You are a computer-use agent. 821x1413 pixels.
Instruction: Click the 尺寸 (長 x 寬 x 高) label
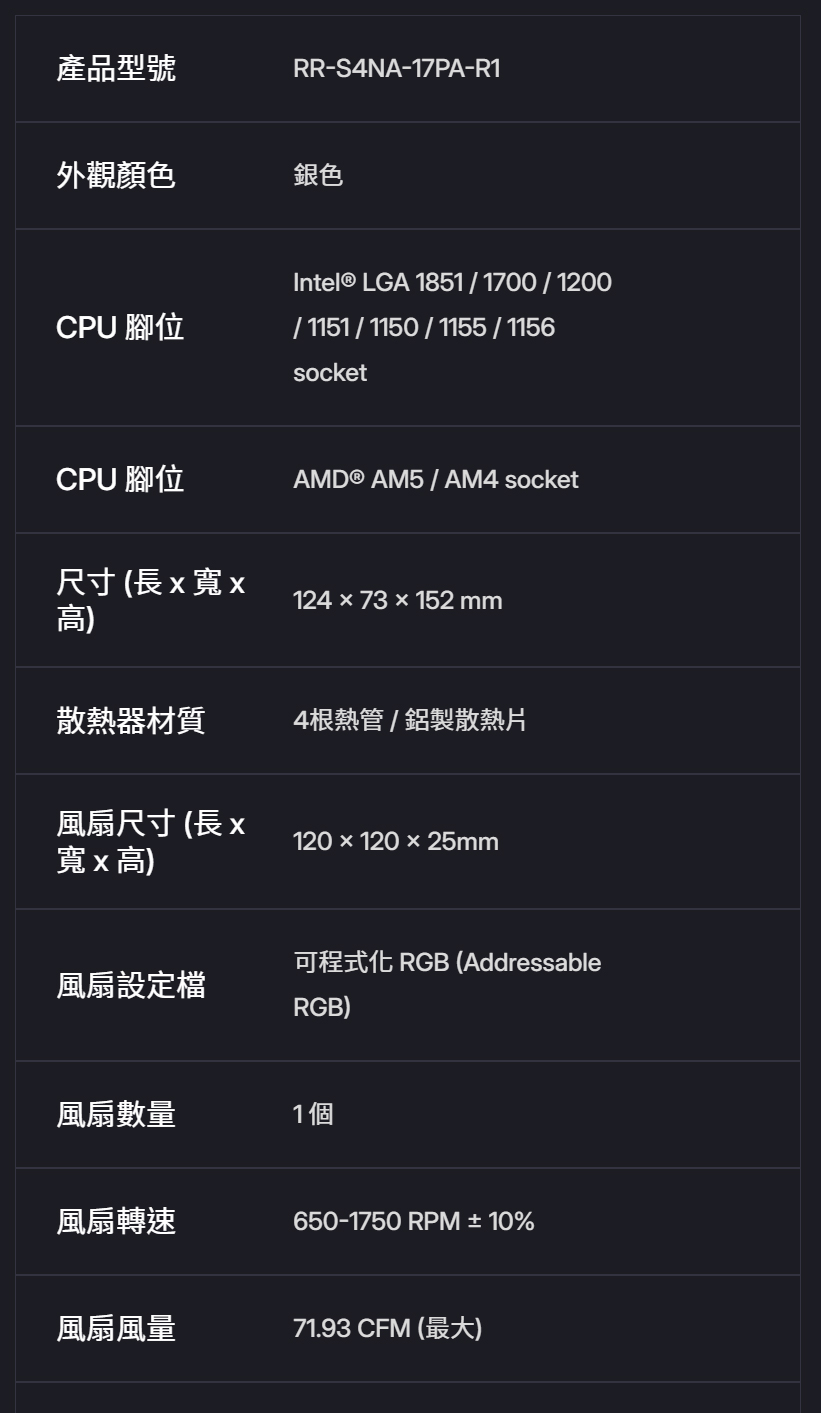[150, 600]
